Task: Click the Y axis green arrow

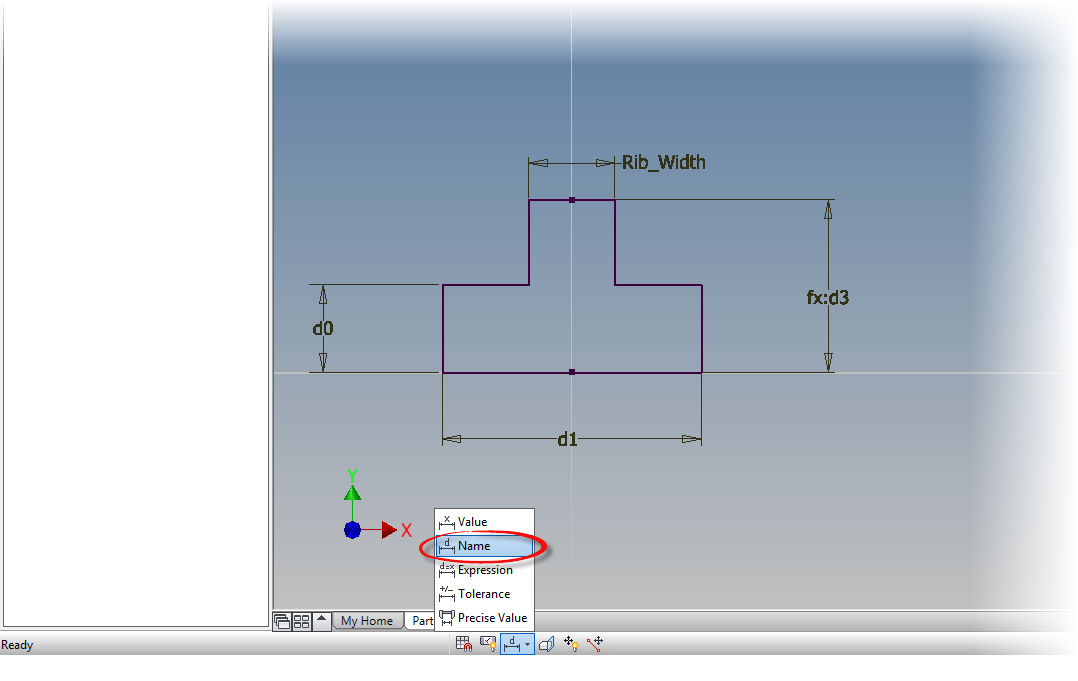Action: point(352,493)
